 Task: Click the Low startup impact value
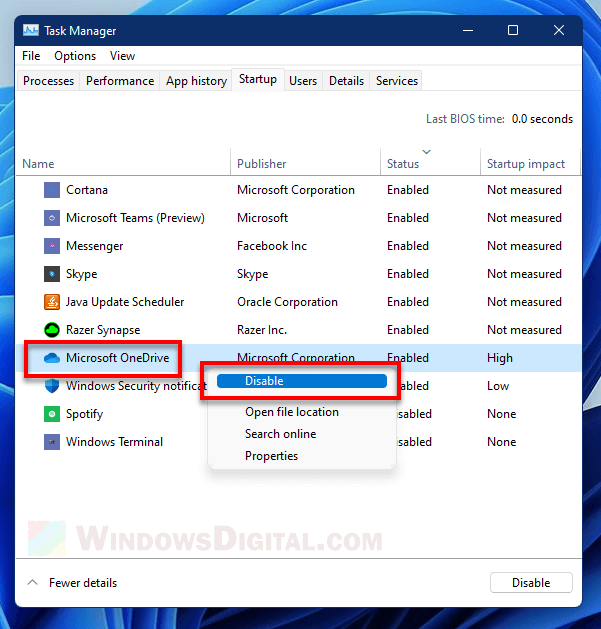coord(498,386)
